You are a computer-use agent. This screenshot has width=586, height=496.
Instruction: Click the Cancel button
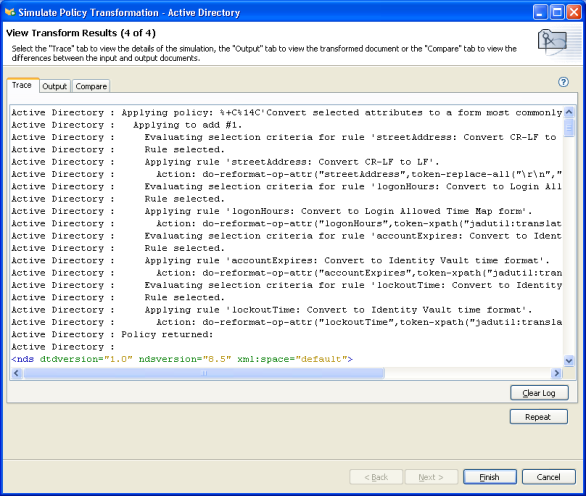click(x=548, y=477)
